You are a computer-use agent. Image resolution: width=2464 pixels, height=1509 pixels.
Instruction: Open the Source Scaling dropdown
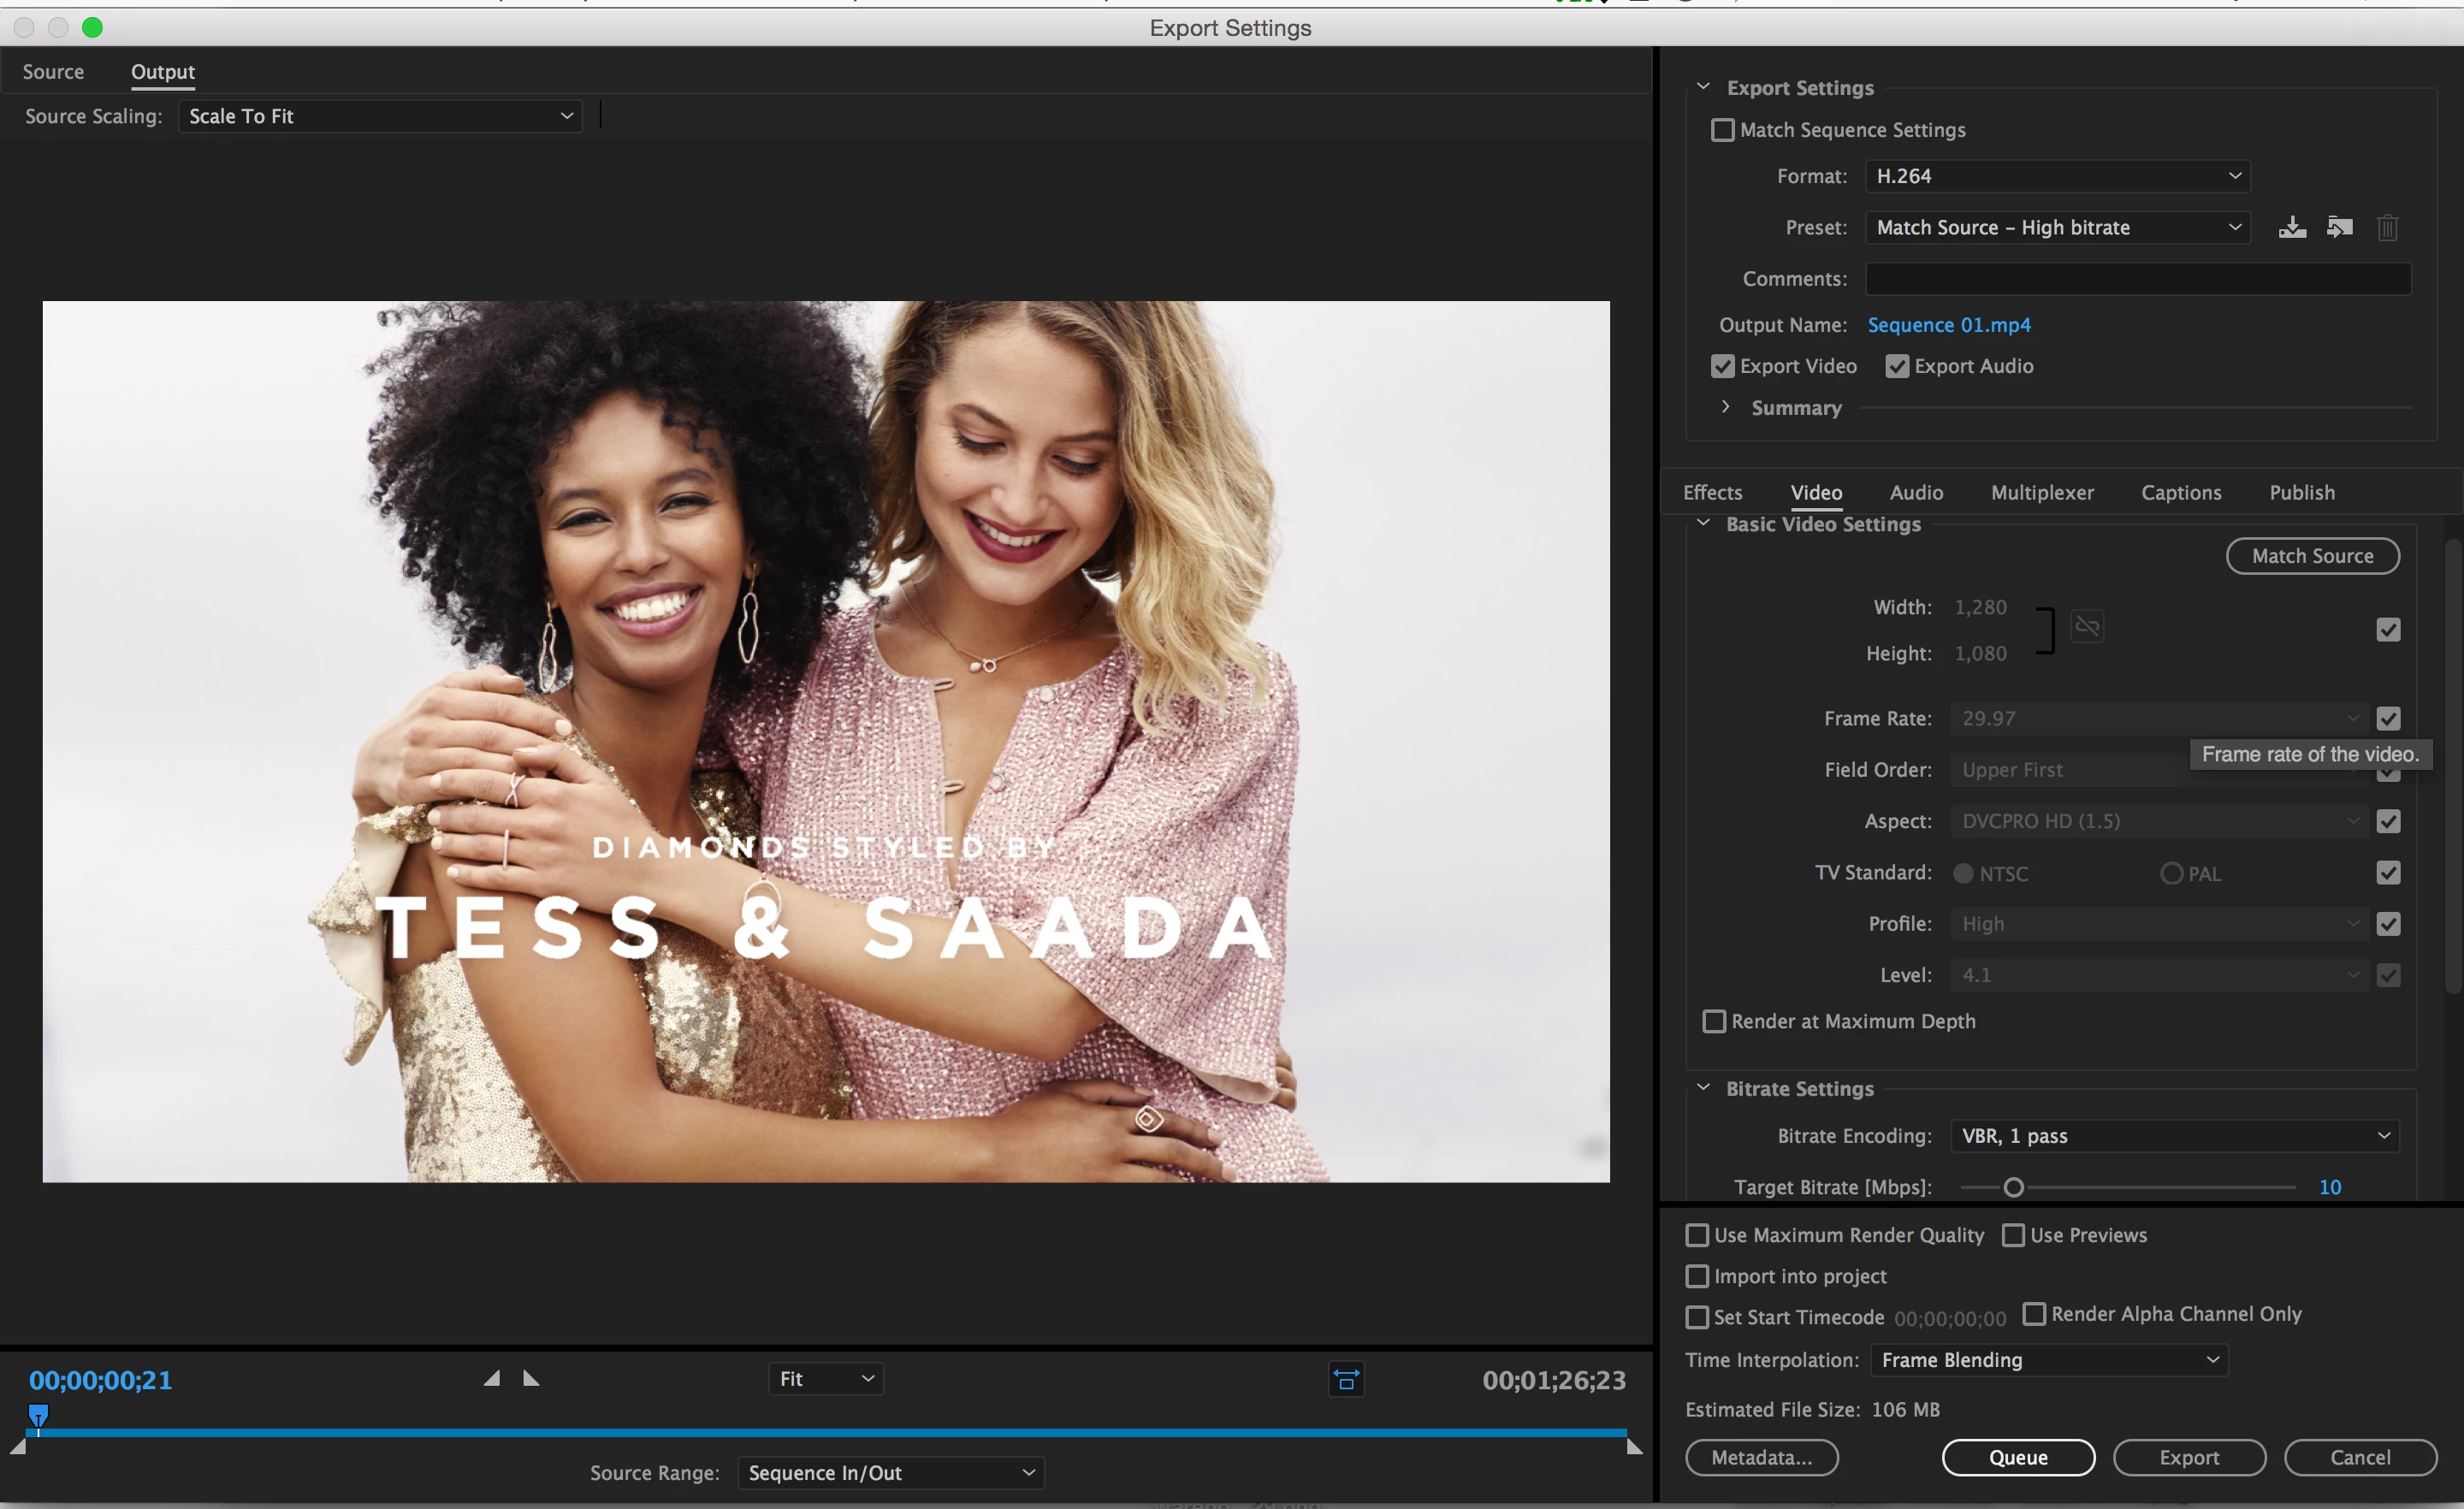pos(380,116)
